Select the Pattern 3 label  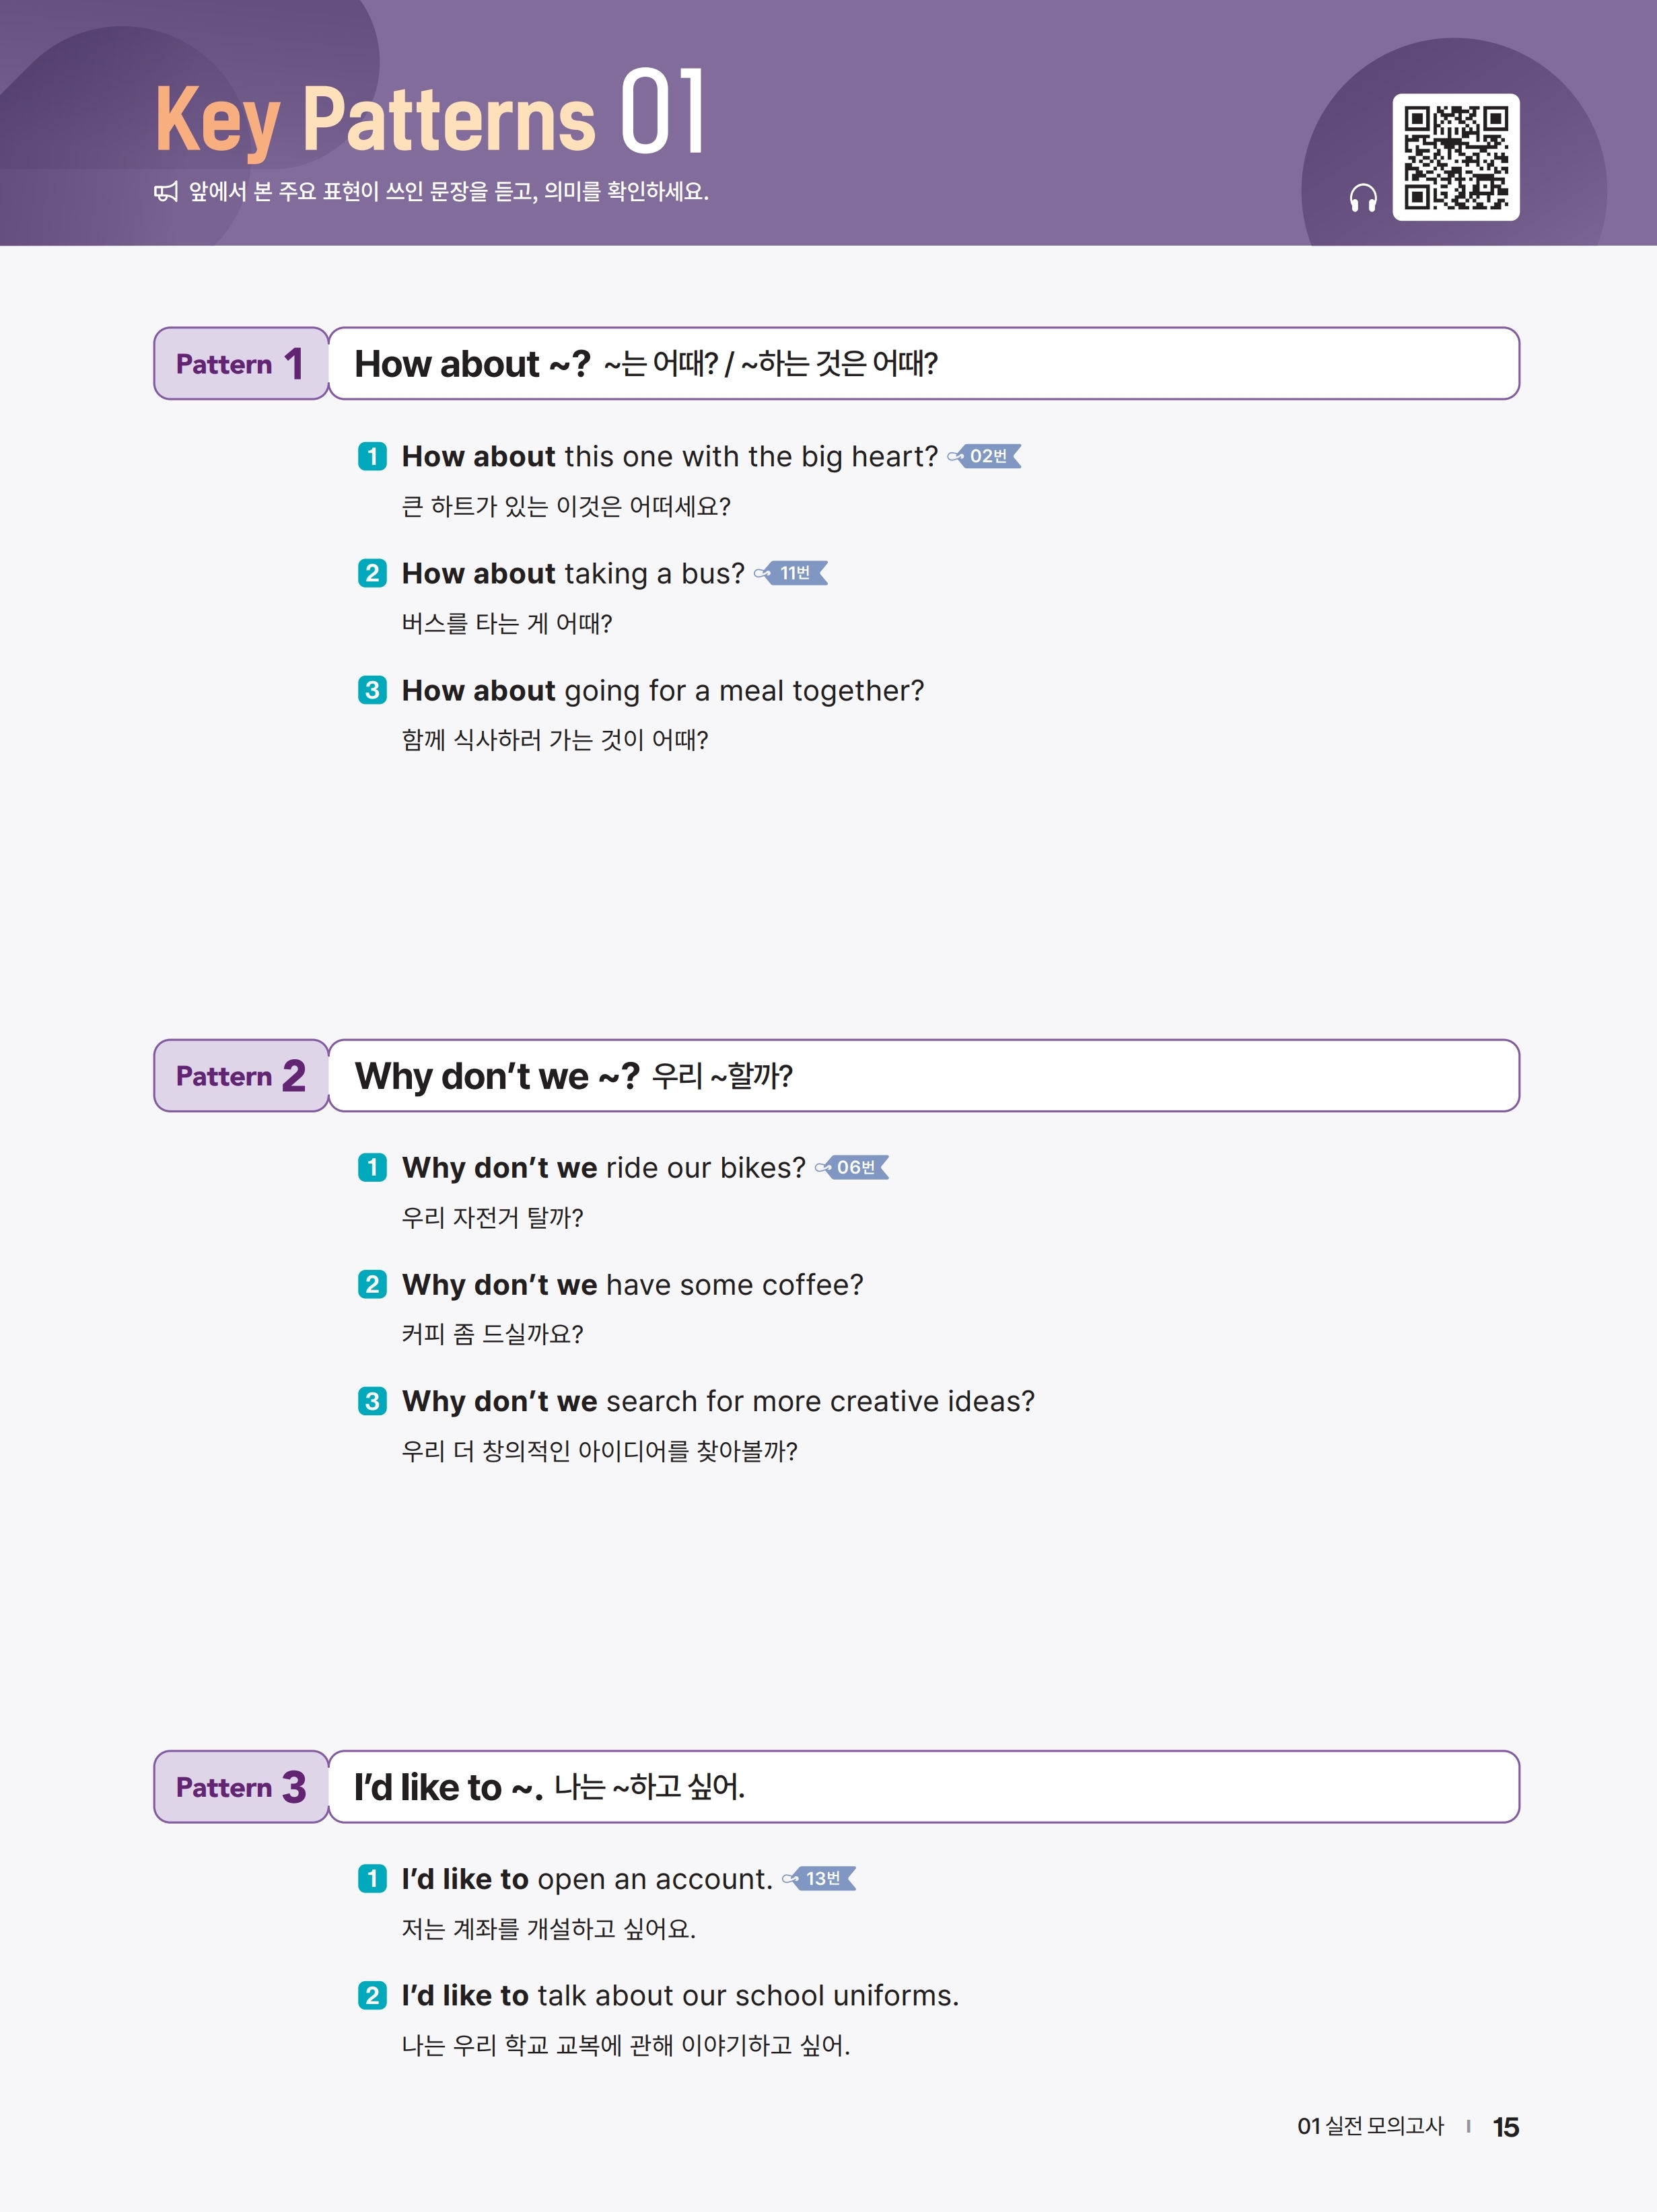click(x=241, y=1787)
